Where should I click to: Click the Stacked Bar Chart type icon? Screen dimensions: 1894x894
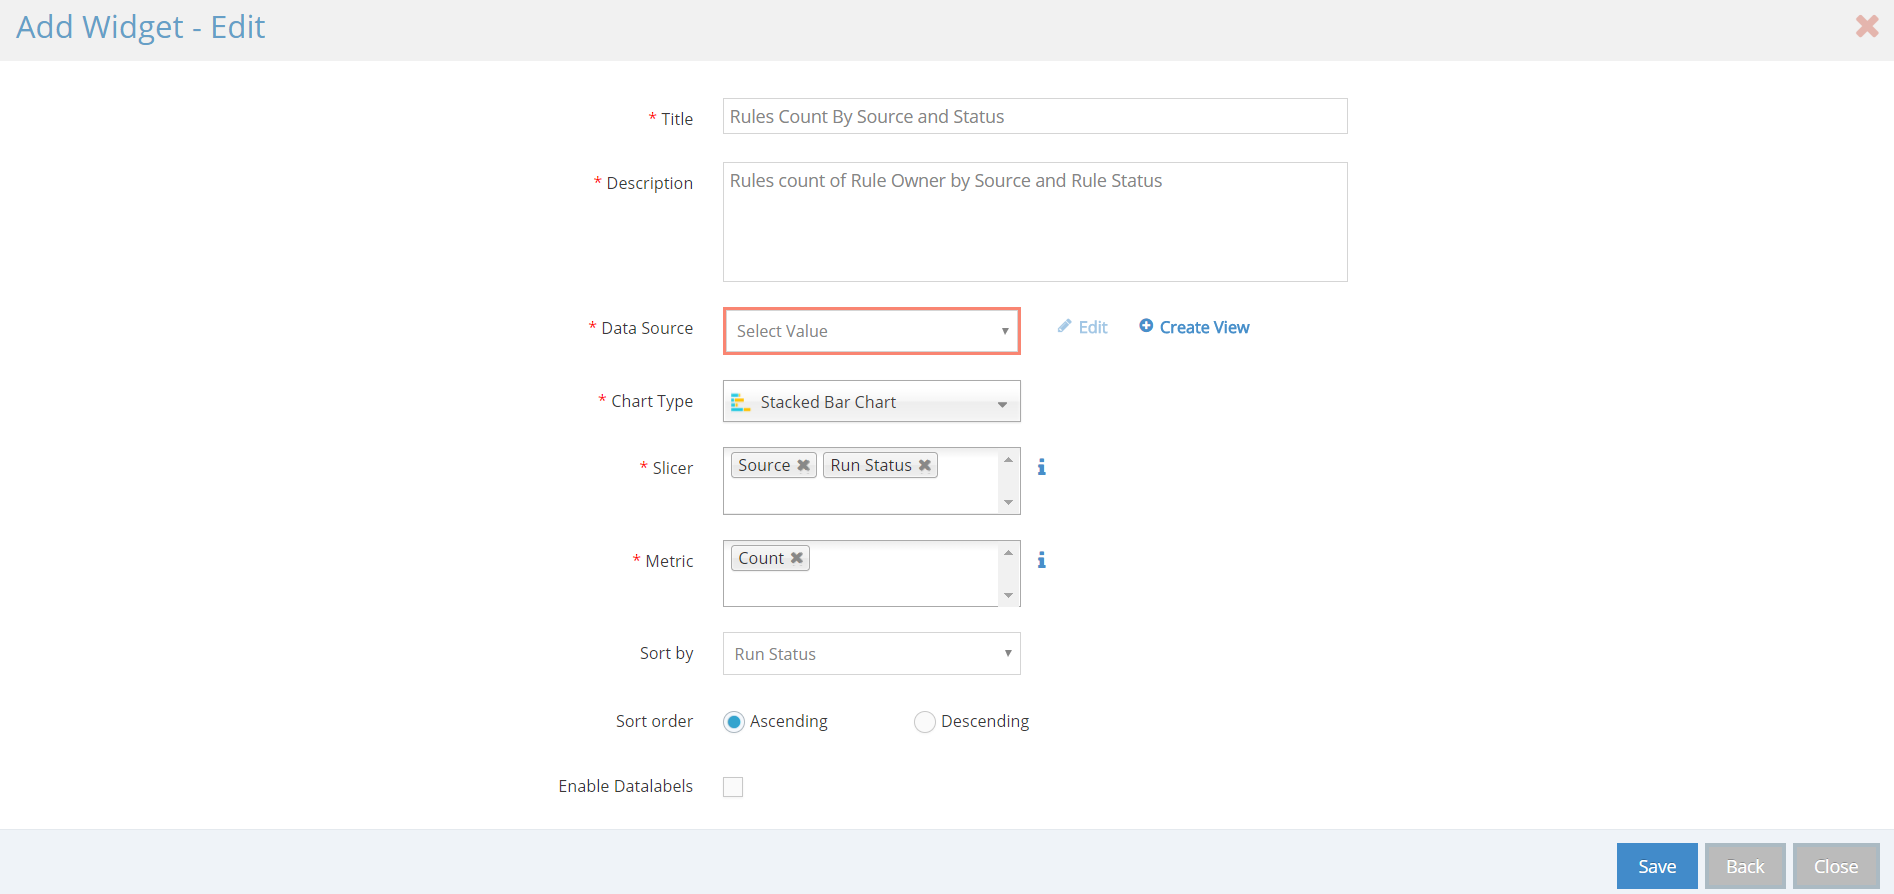(740, 402)
